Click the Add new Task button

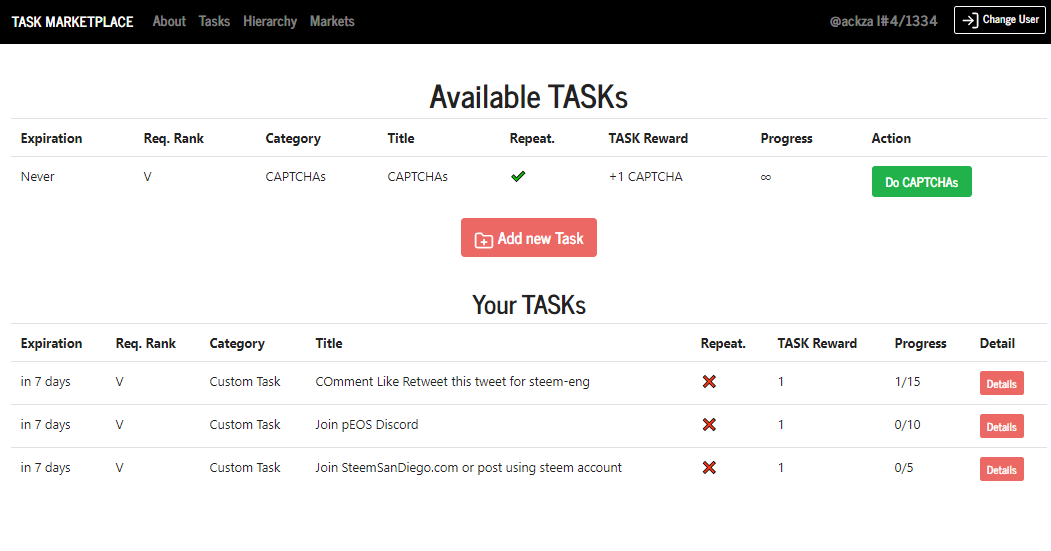(x=529, y=237)
